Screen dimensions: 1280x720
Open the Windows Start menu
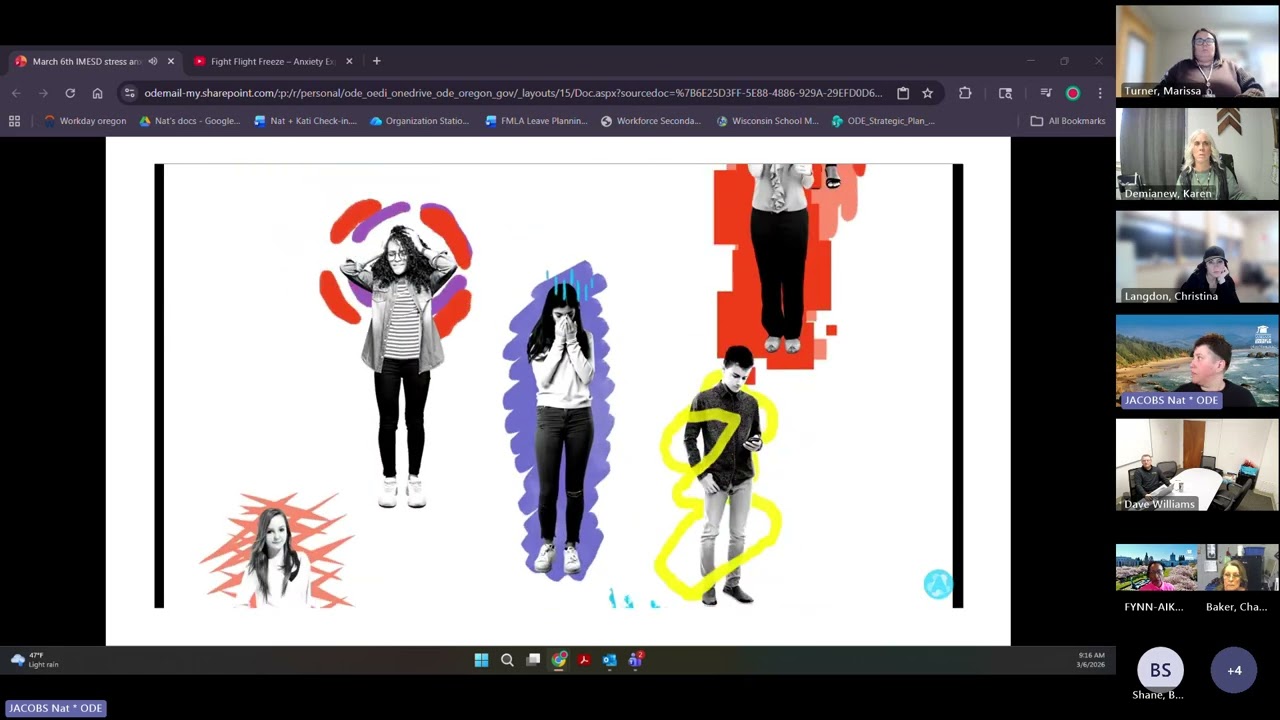coord(481,660)
